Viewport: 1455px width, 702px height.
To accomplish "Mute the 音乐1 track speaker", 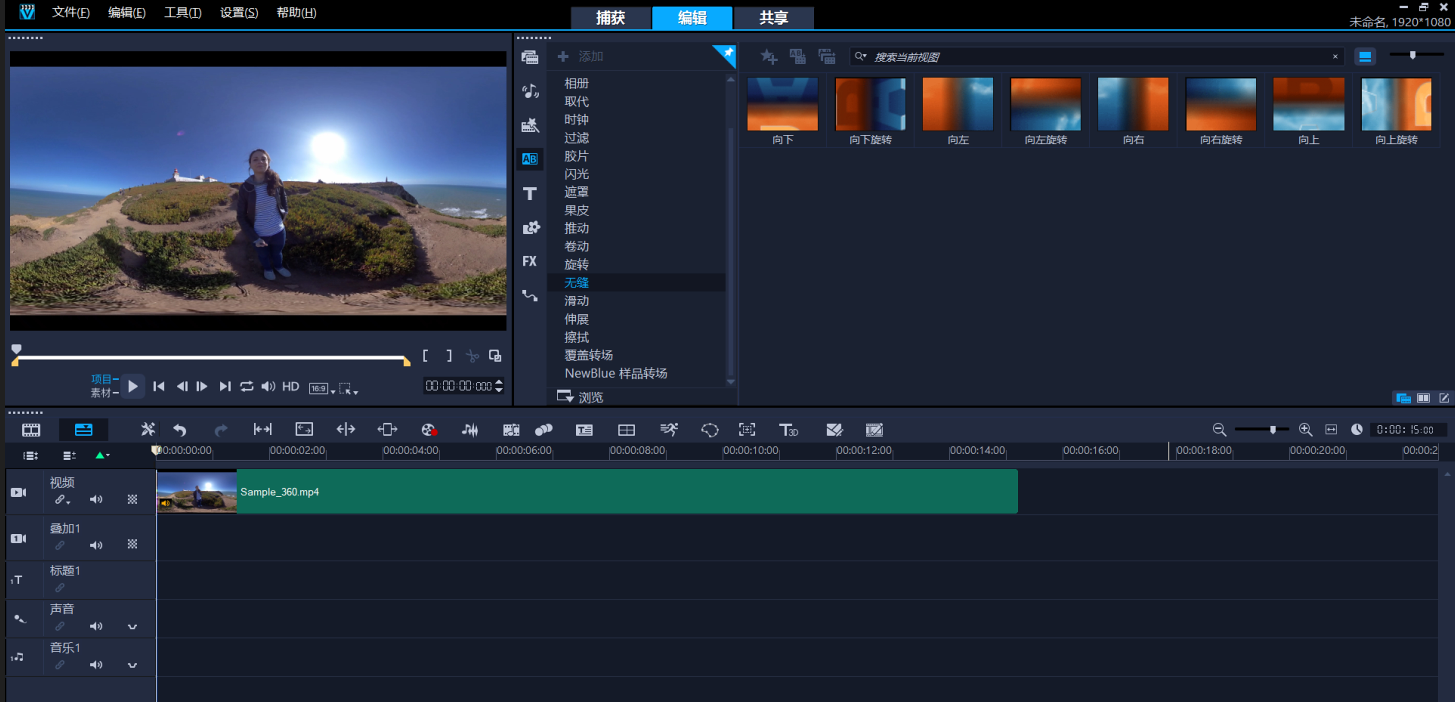I will 96,665.
